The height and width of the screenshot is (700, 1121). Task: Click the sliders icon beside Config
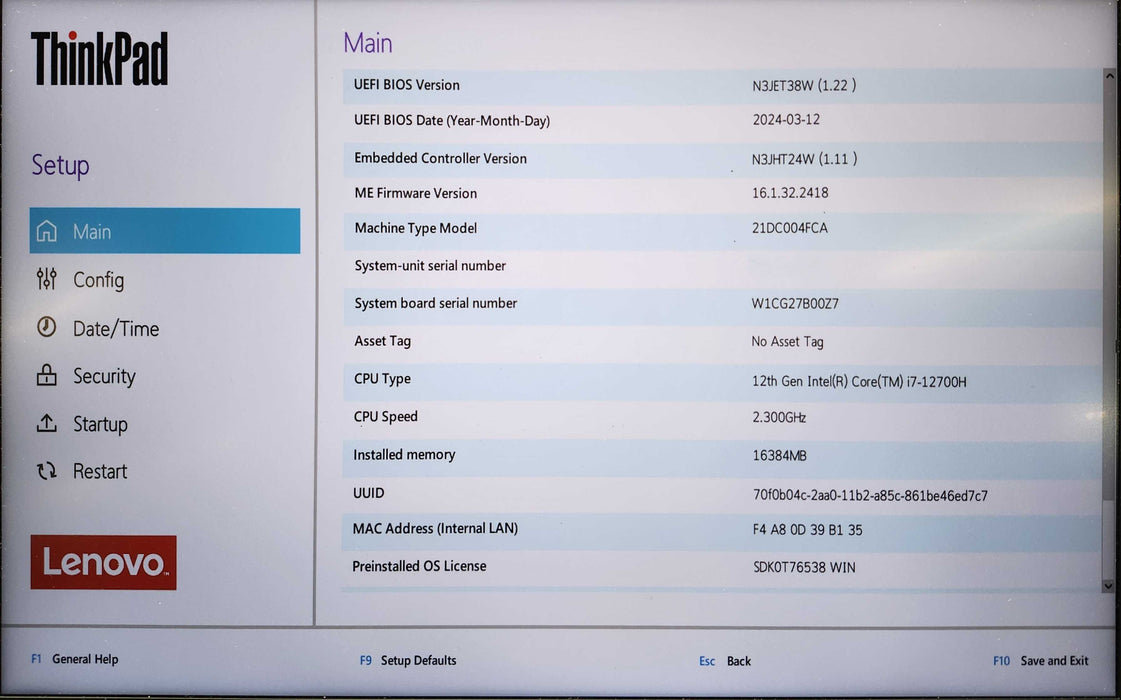tap(46, 279)
